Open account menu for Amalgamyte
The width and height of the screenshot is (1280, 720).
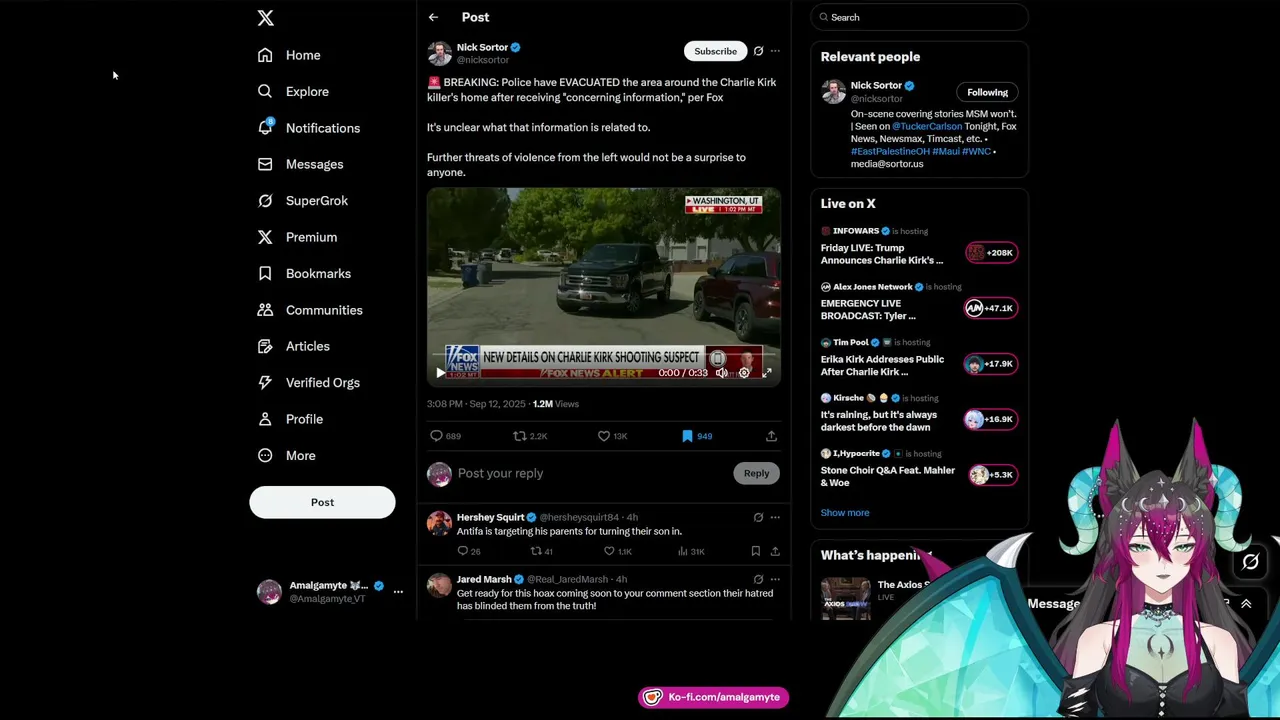pos(398,591)
